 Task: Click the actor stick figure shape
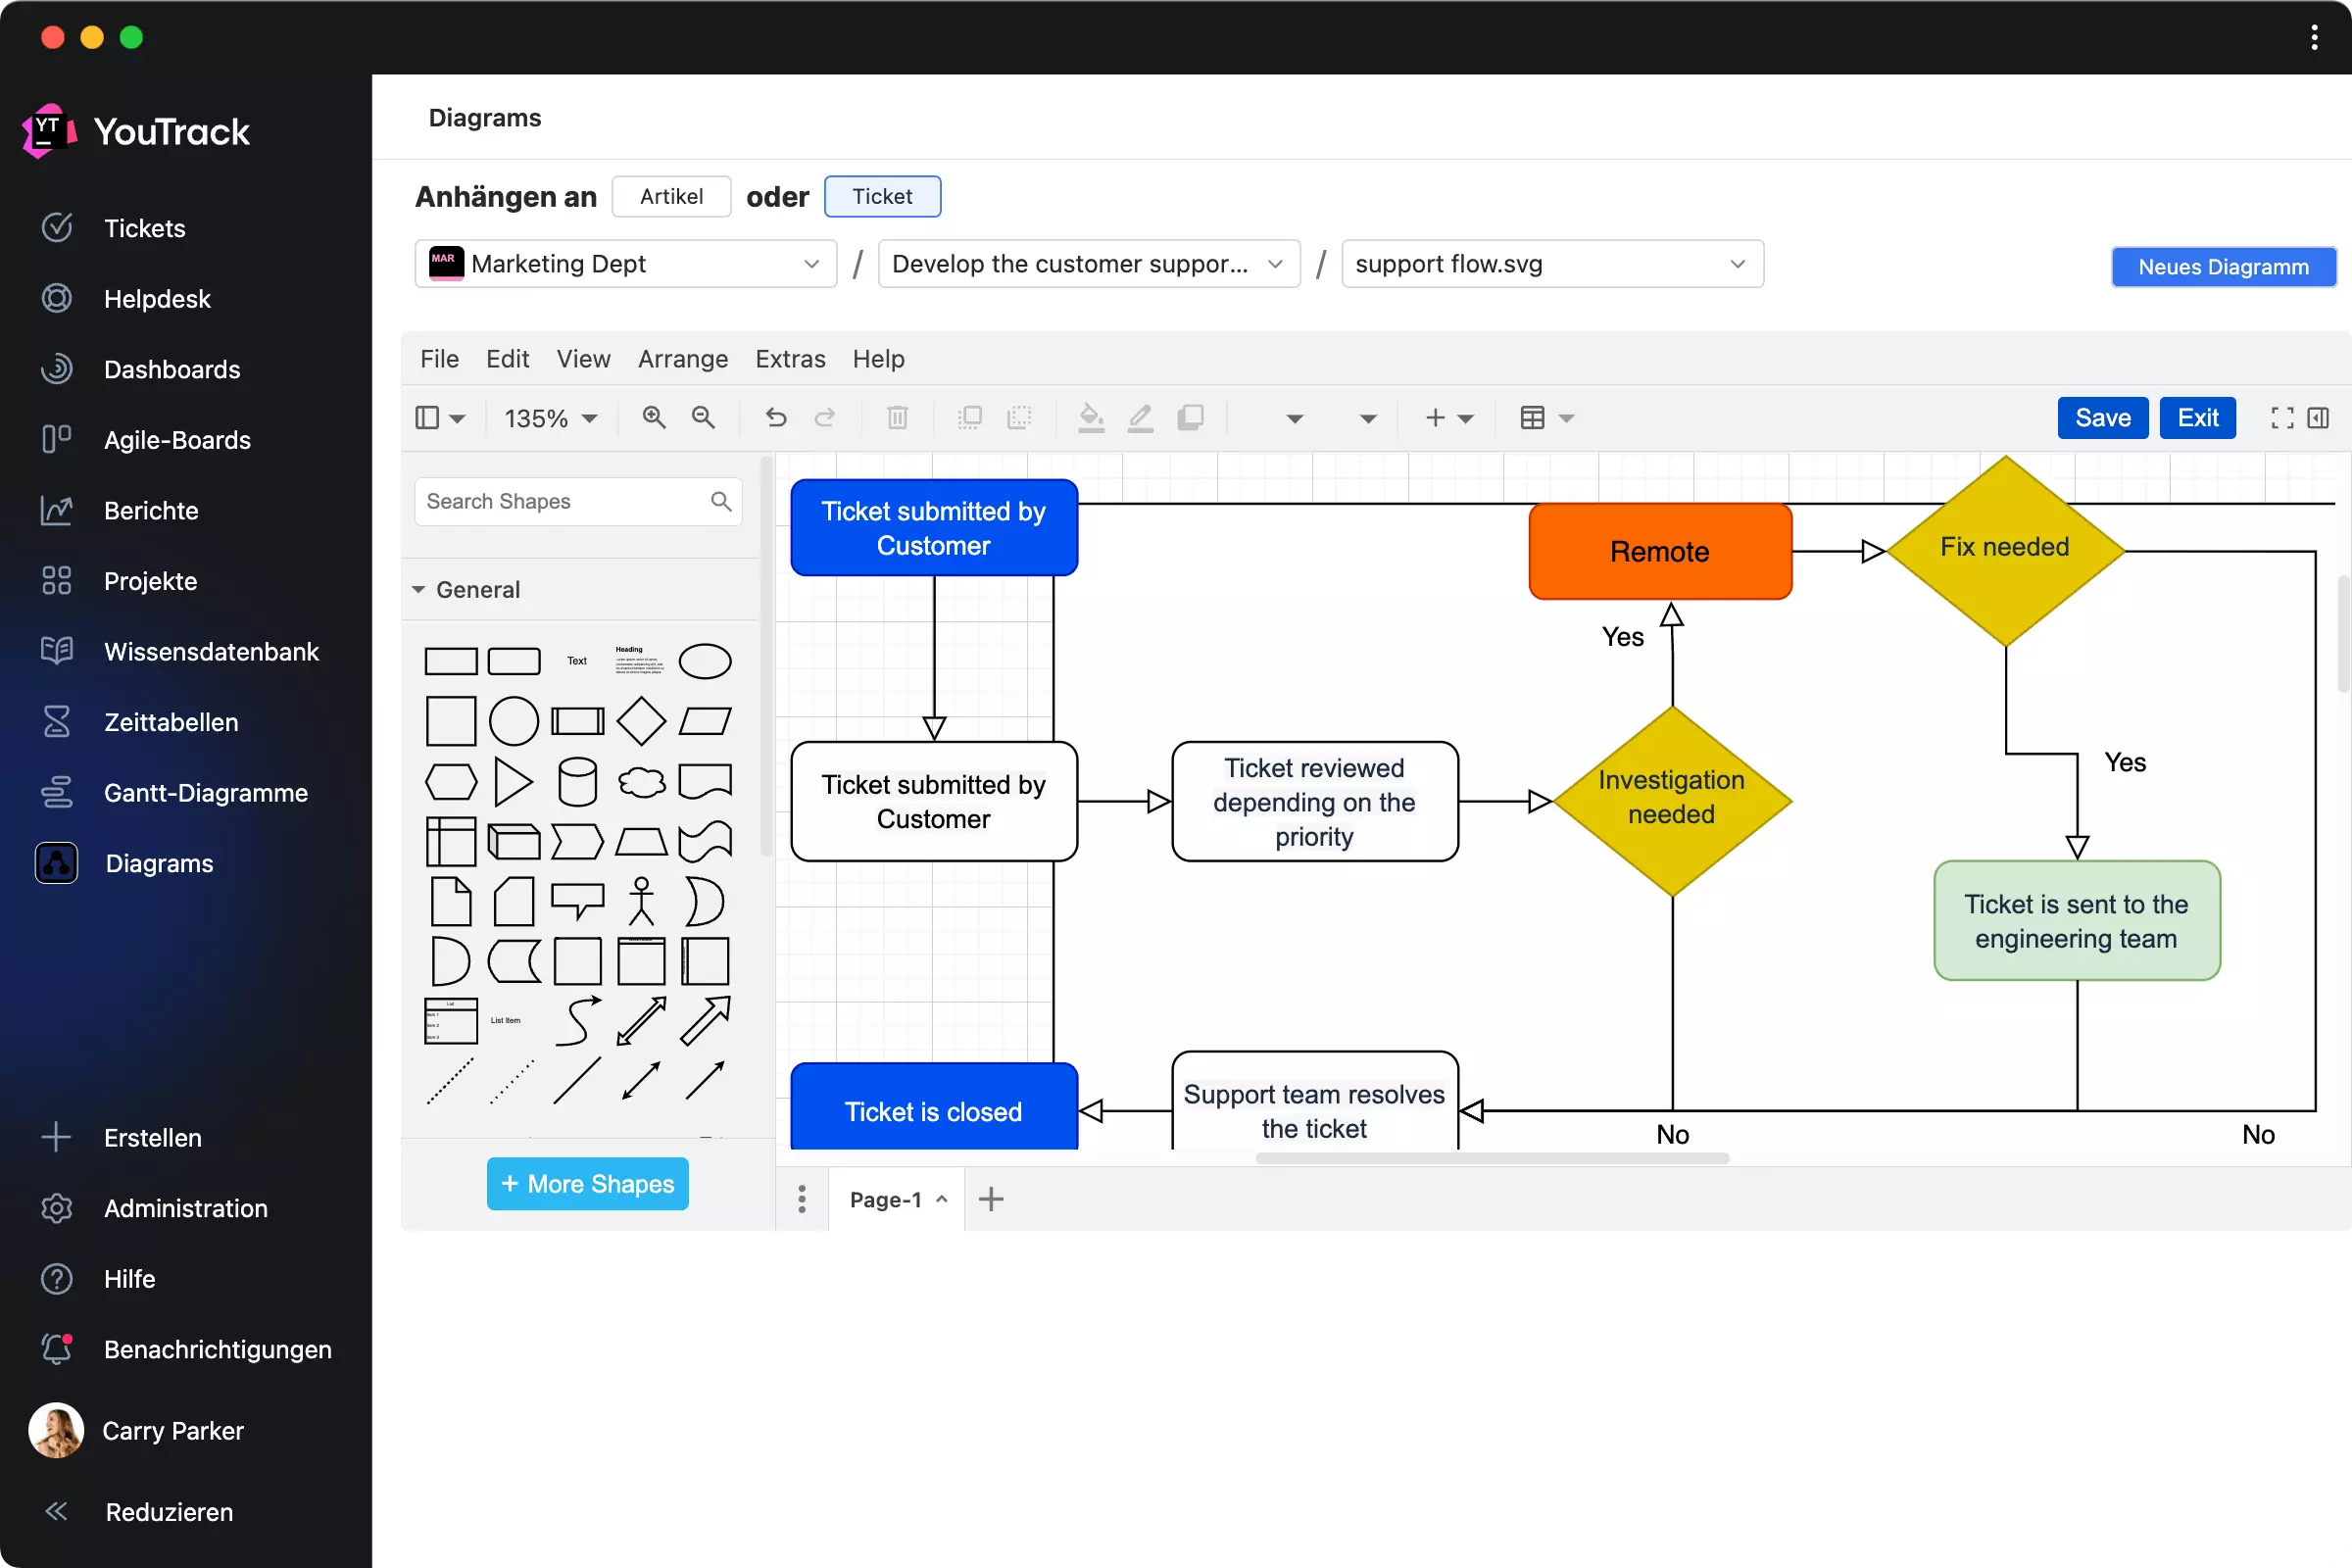(641, 901)
